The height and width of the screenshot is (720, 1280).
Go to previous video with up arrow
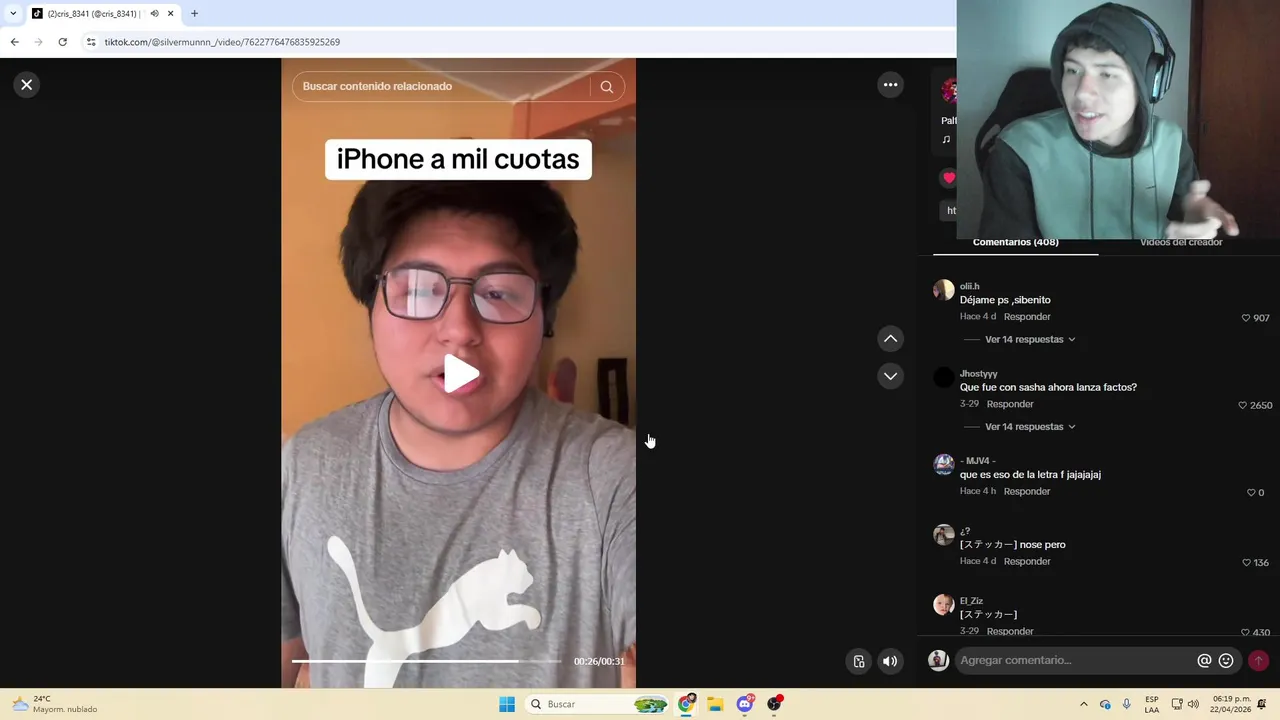click(x=890, y=339)
